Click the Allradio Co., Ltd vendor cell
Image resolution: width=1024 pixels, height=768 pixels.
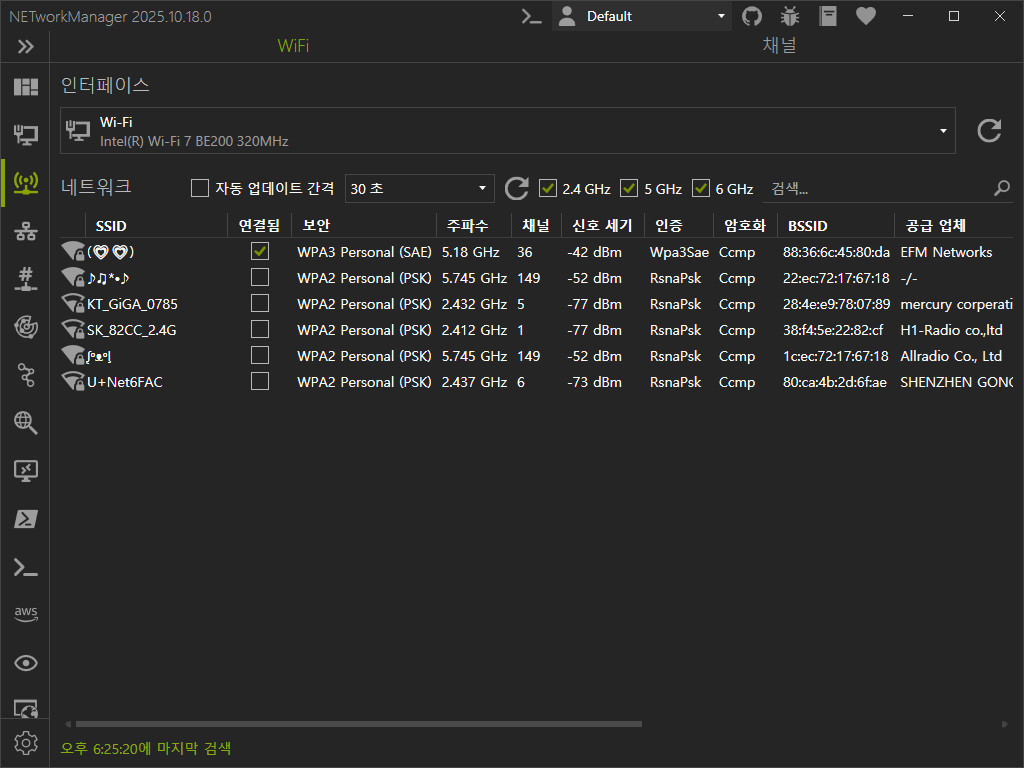(951, 356)
